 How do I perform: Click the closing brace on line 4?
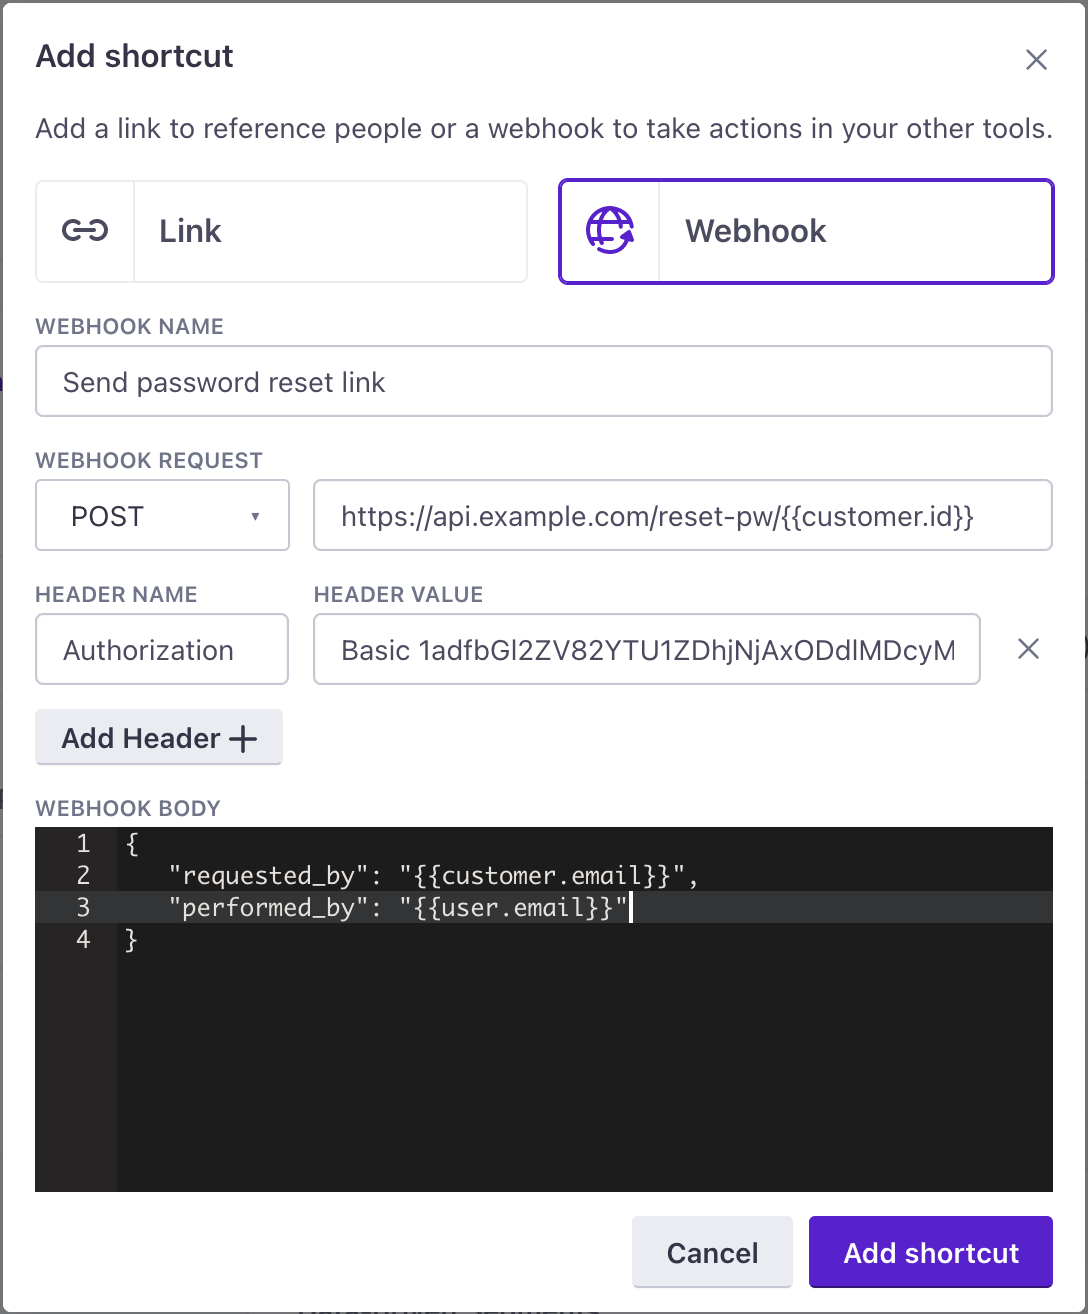point(131,940)
